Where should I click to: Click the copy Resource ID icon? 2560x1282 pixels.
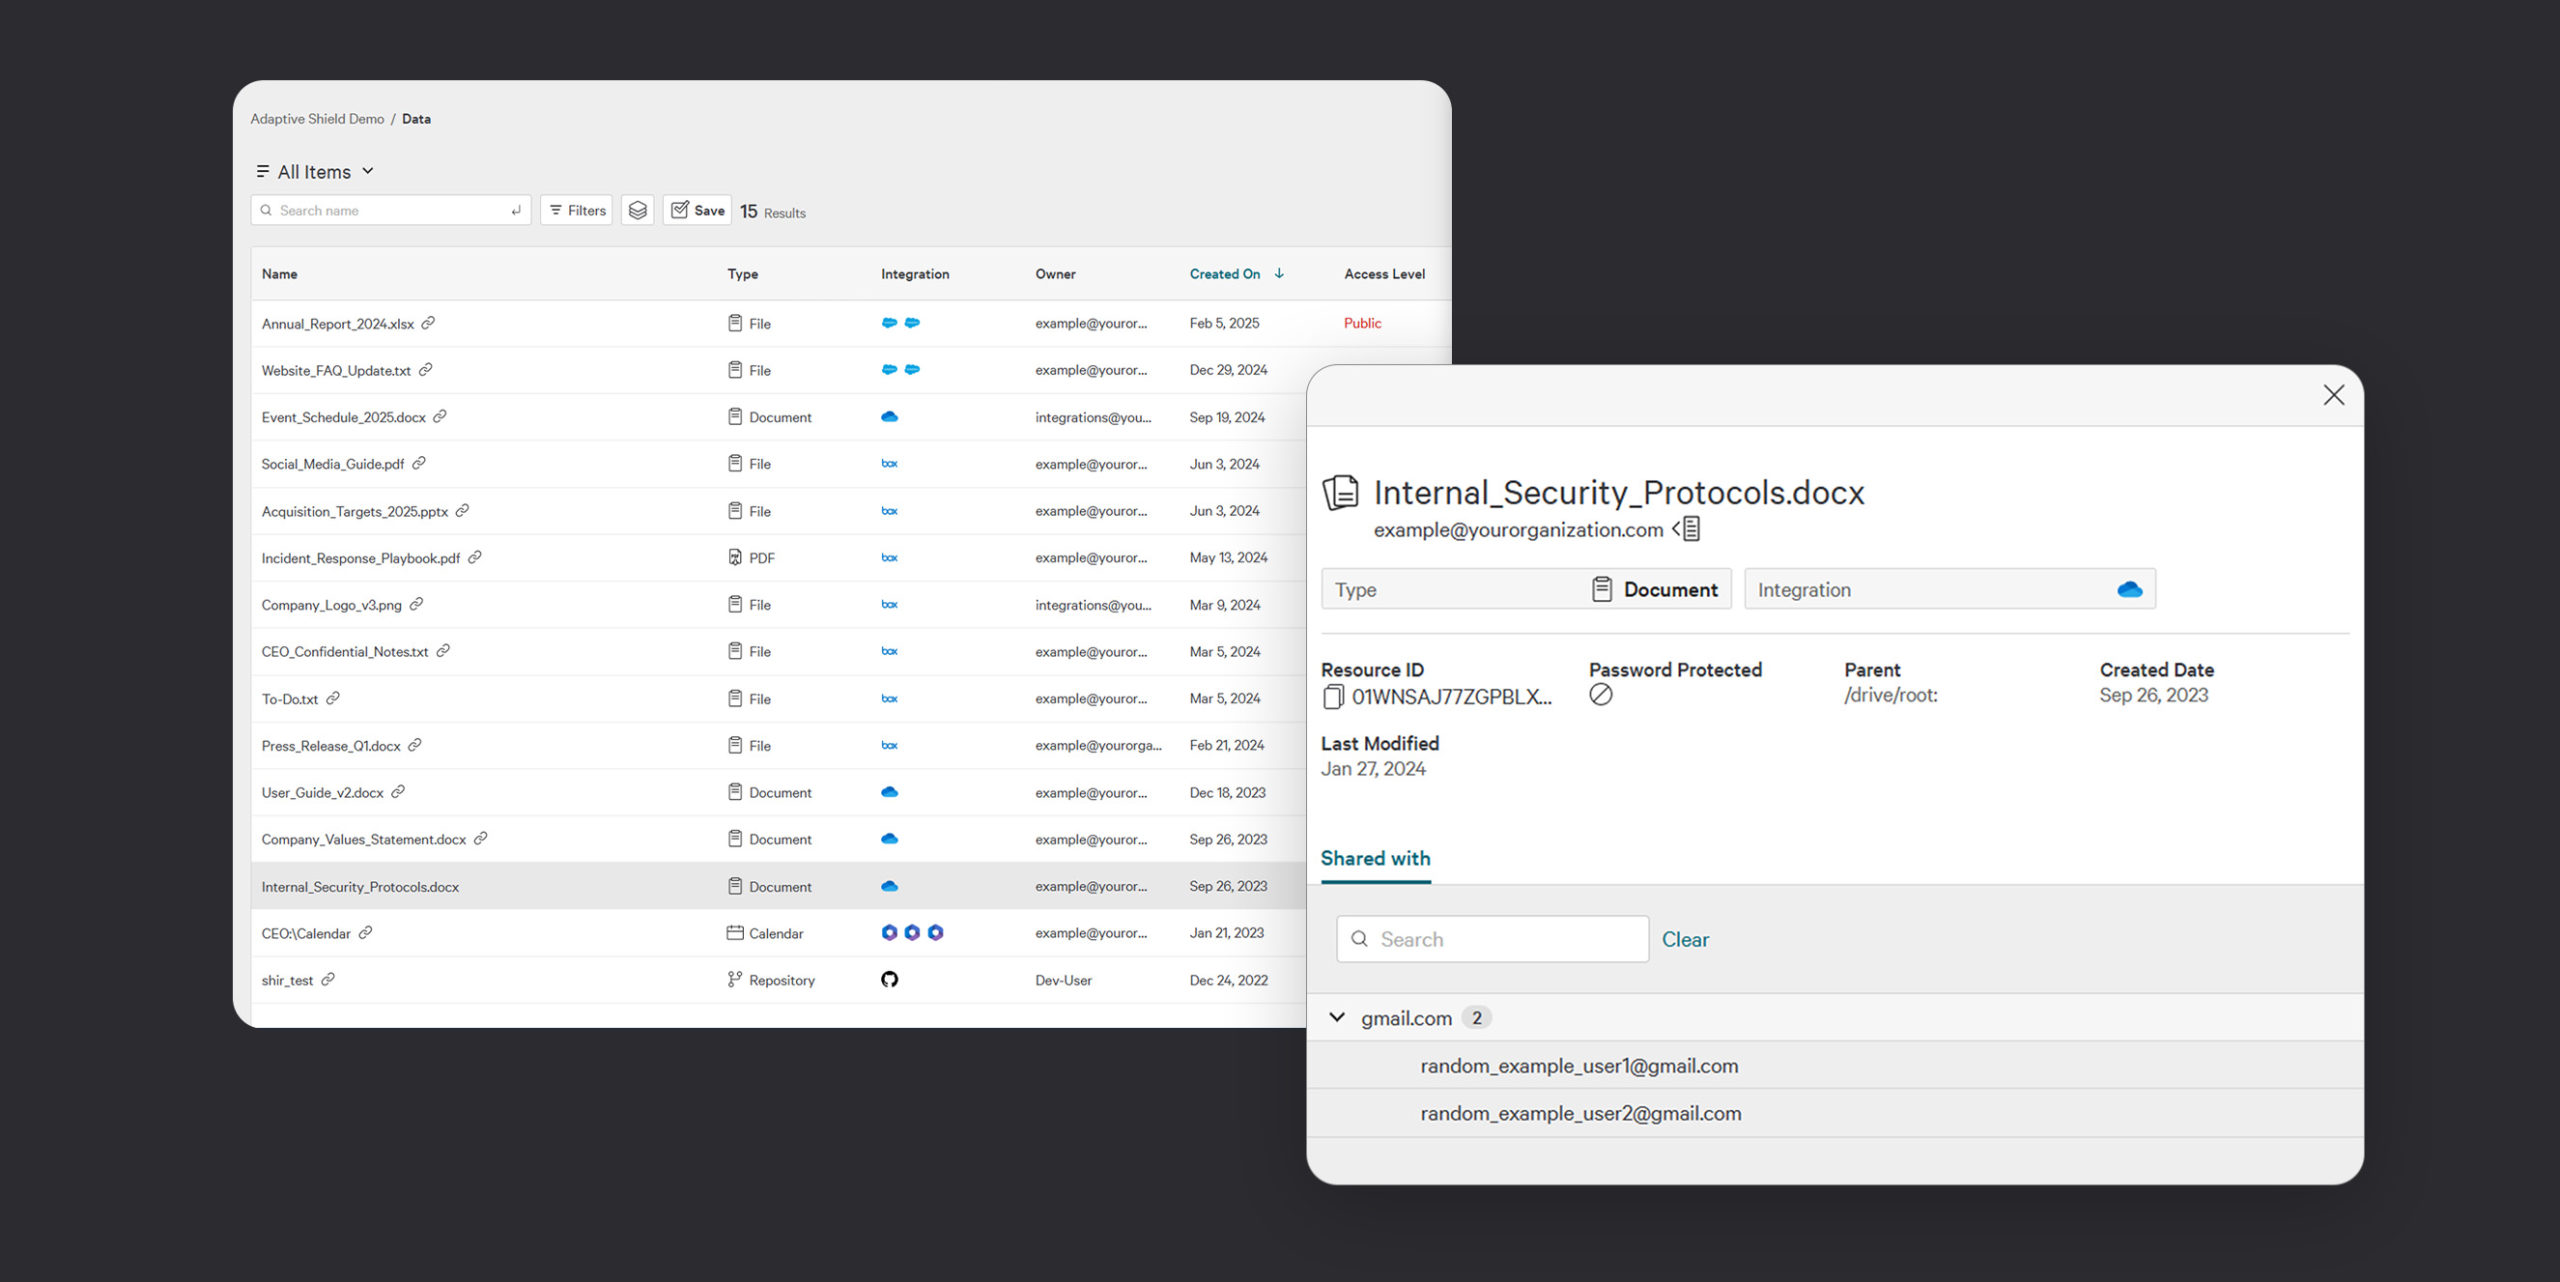pyautogui.click(x=1332, y=697)
